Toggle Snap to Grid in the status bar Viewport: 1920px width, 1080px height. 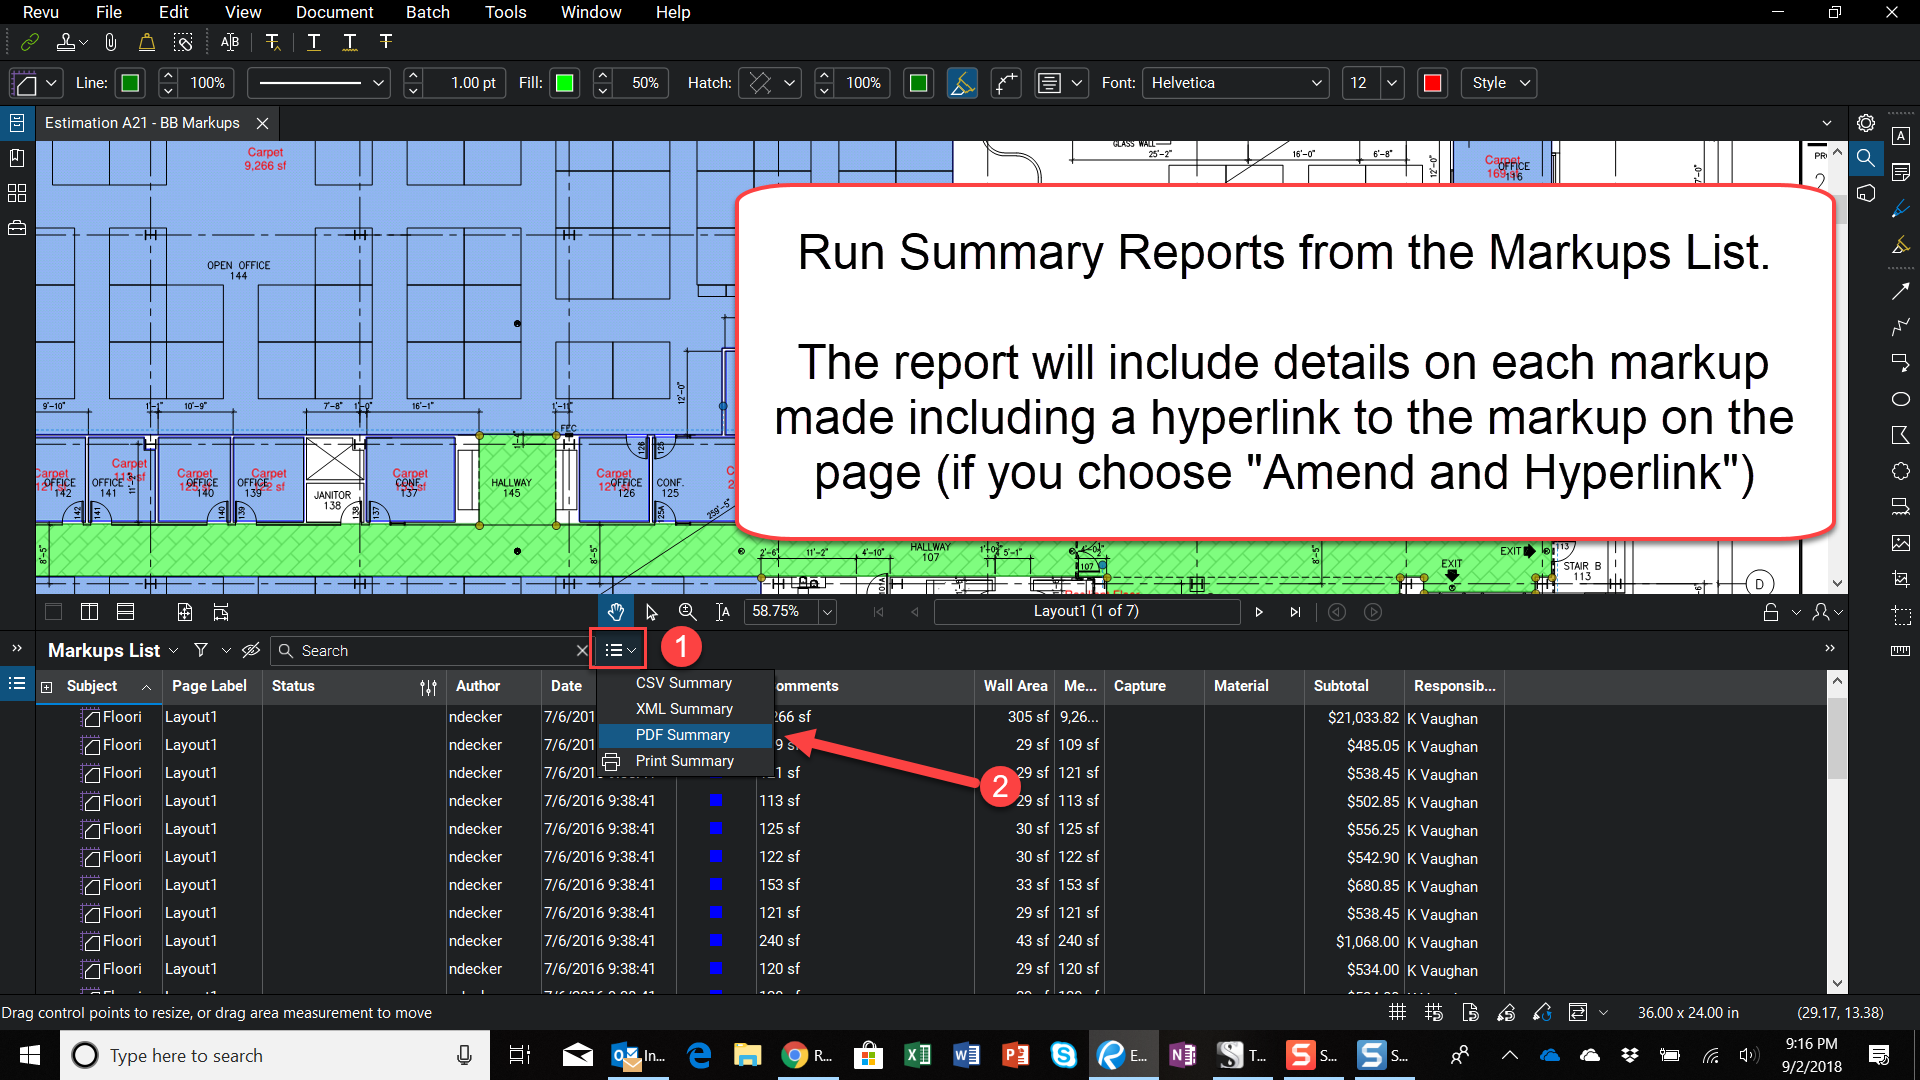1433,1012
